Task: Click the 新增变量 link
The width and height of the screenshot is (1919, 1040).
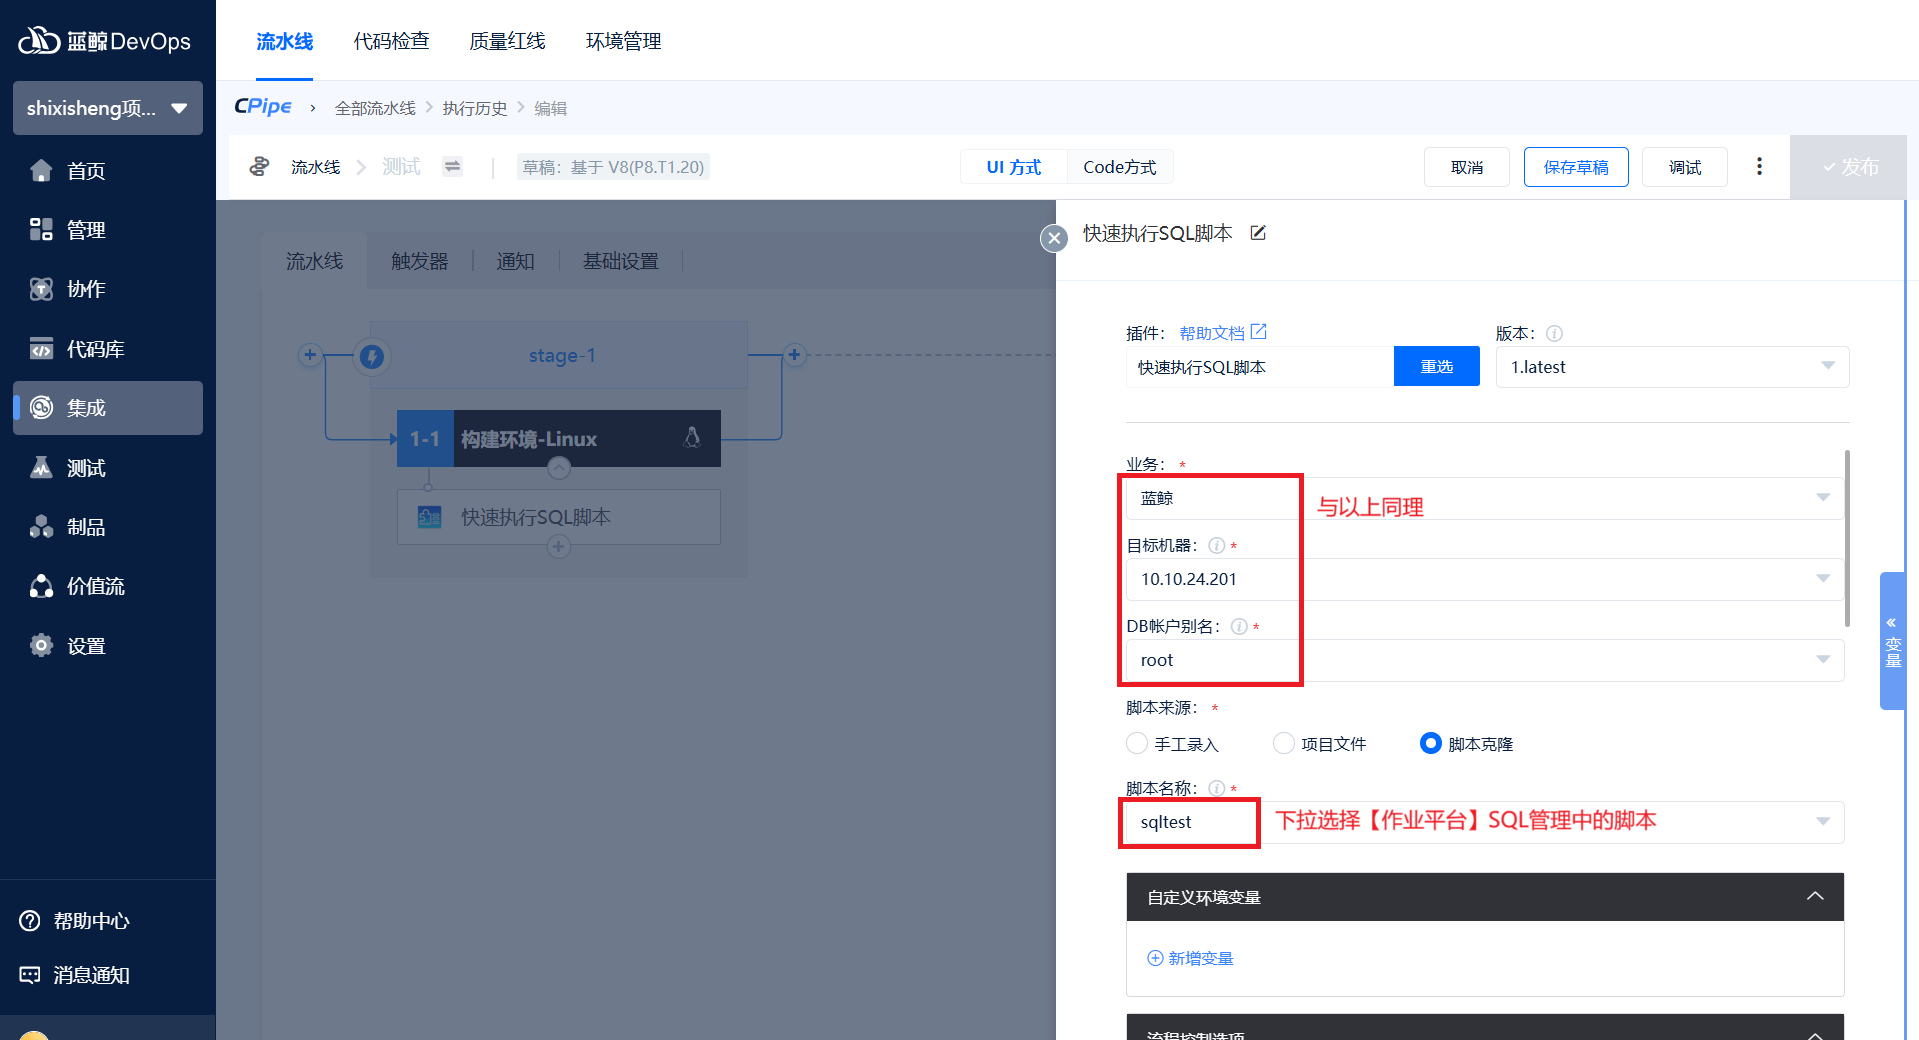Action: (1190, 958)
